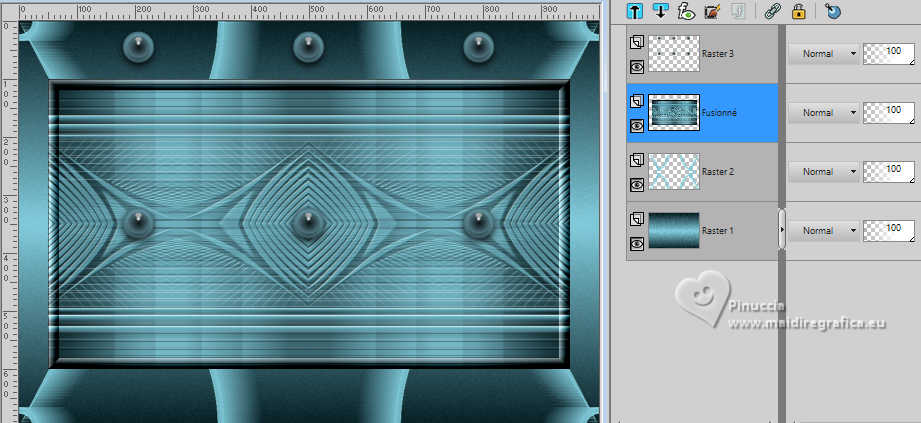Hide the Raster 3 layer

[x=637, y=67]
